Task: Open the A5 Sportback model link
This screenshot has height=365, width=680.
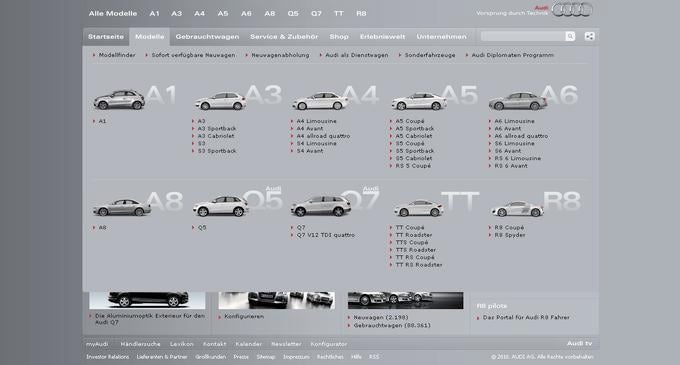Action: point(415,129)
